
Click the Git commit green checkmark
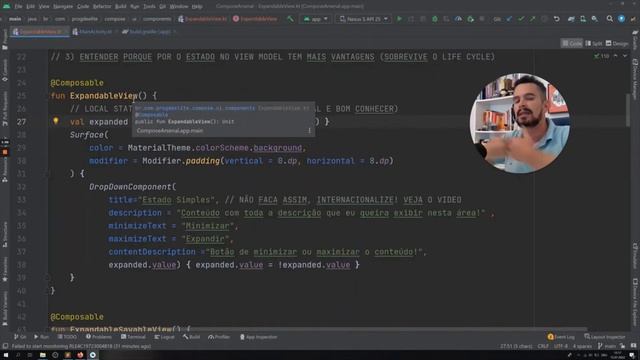pos(521,19)
